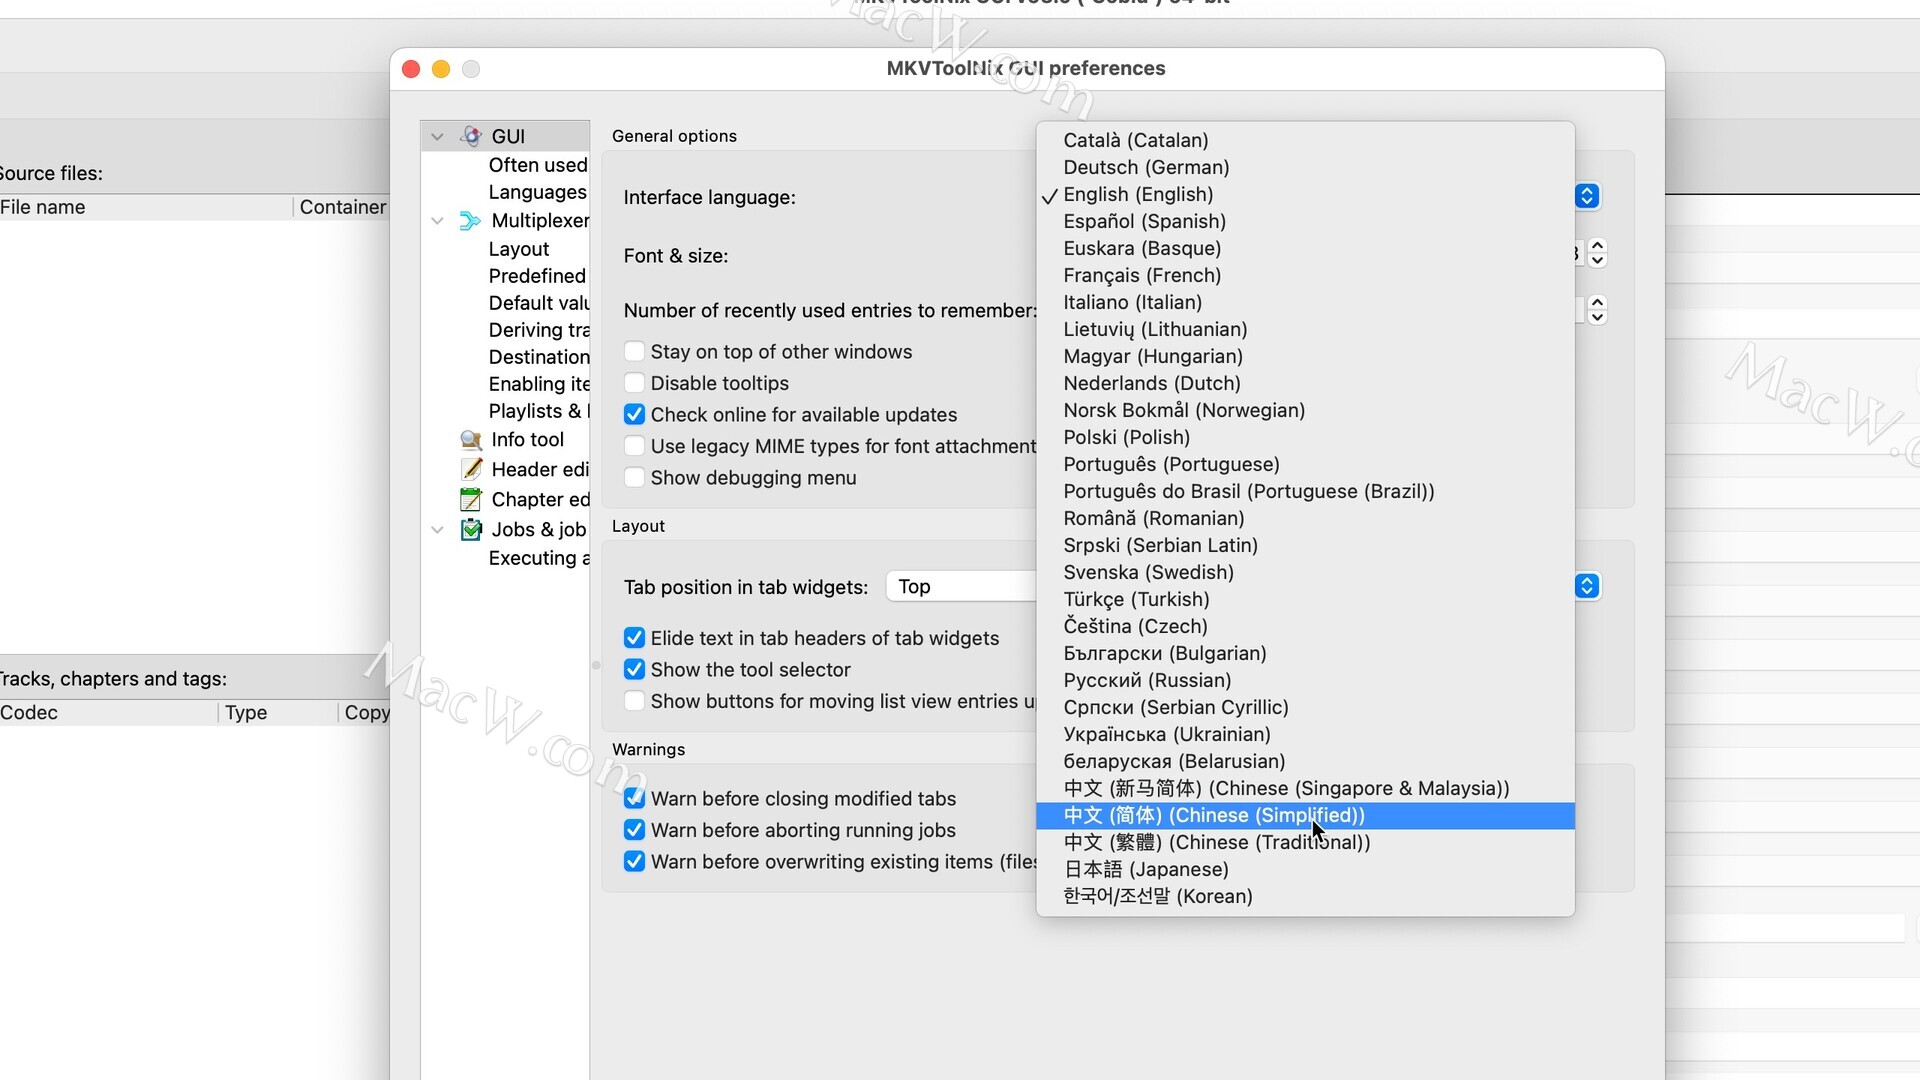
Task: Select Playlists & Blu-rays tree item
Action: pos(538,411)
